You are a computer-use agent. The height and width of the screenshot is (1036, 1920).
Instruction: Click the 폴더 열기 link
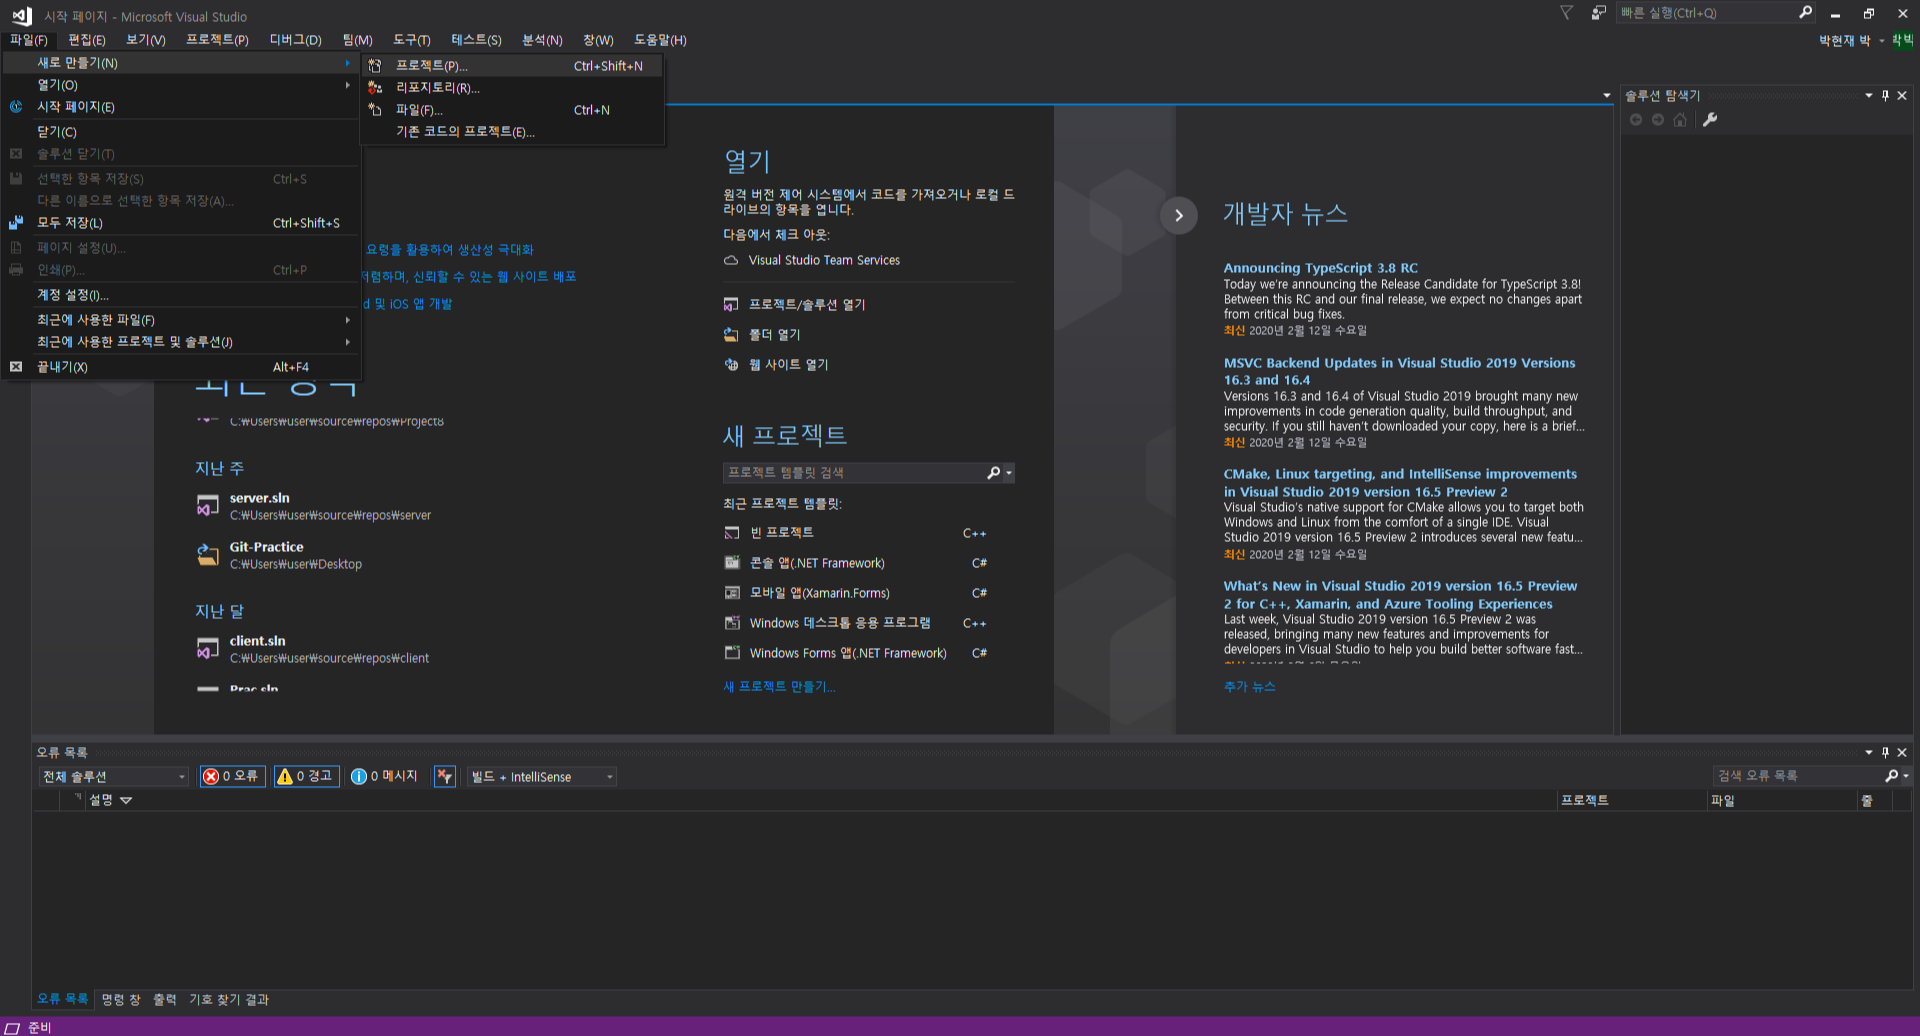775,335
